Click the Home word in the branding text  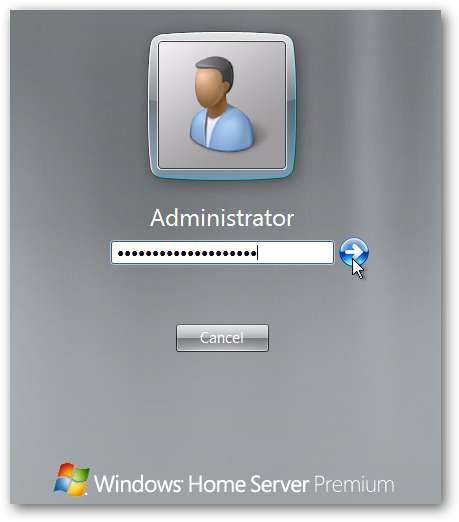(217, 484)
